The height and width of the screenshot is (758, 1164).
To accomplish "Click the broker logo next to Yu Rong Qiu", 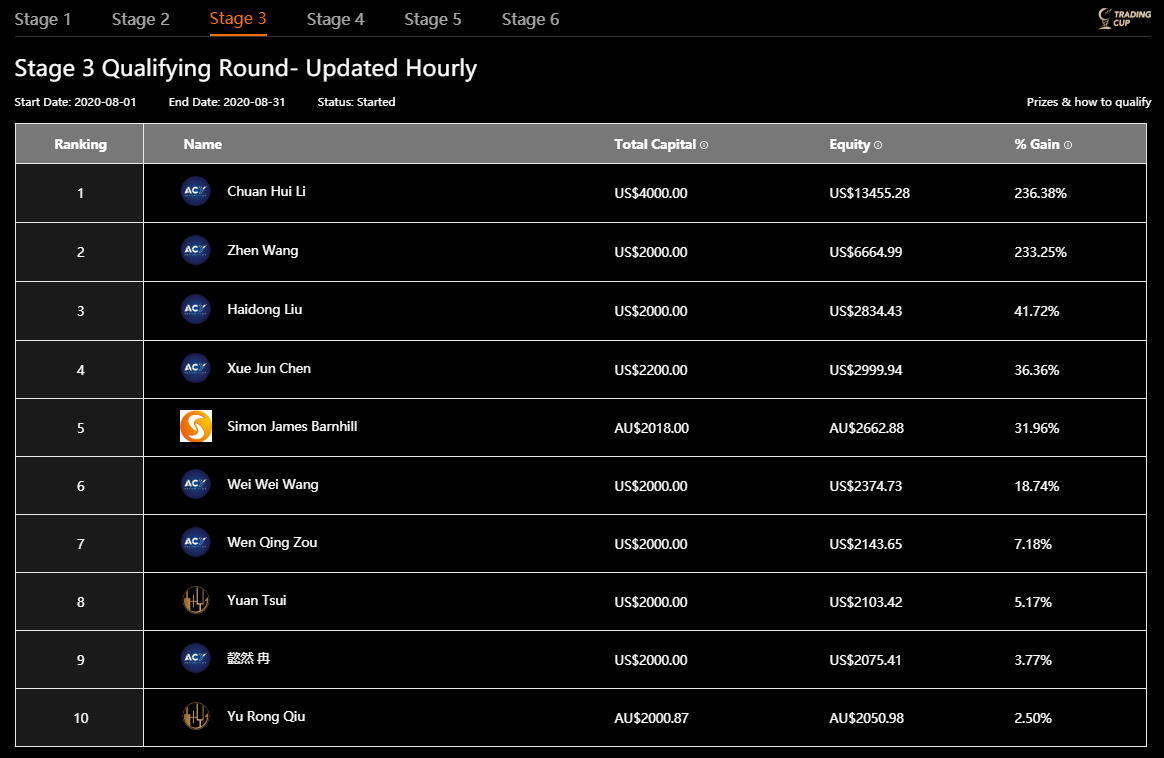I will point(195,717).
